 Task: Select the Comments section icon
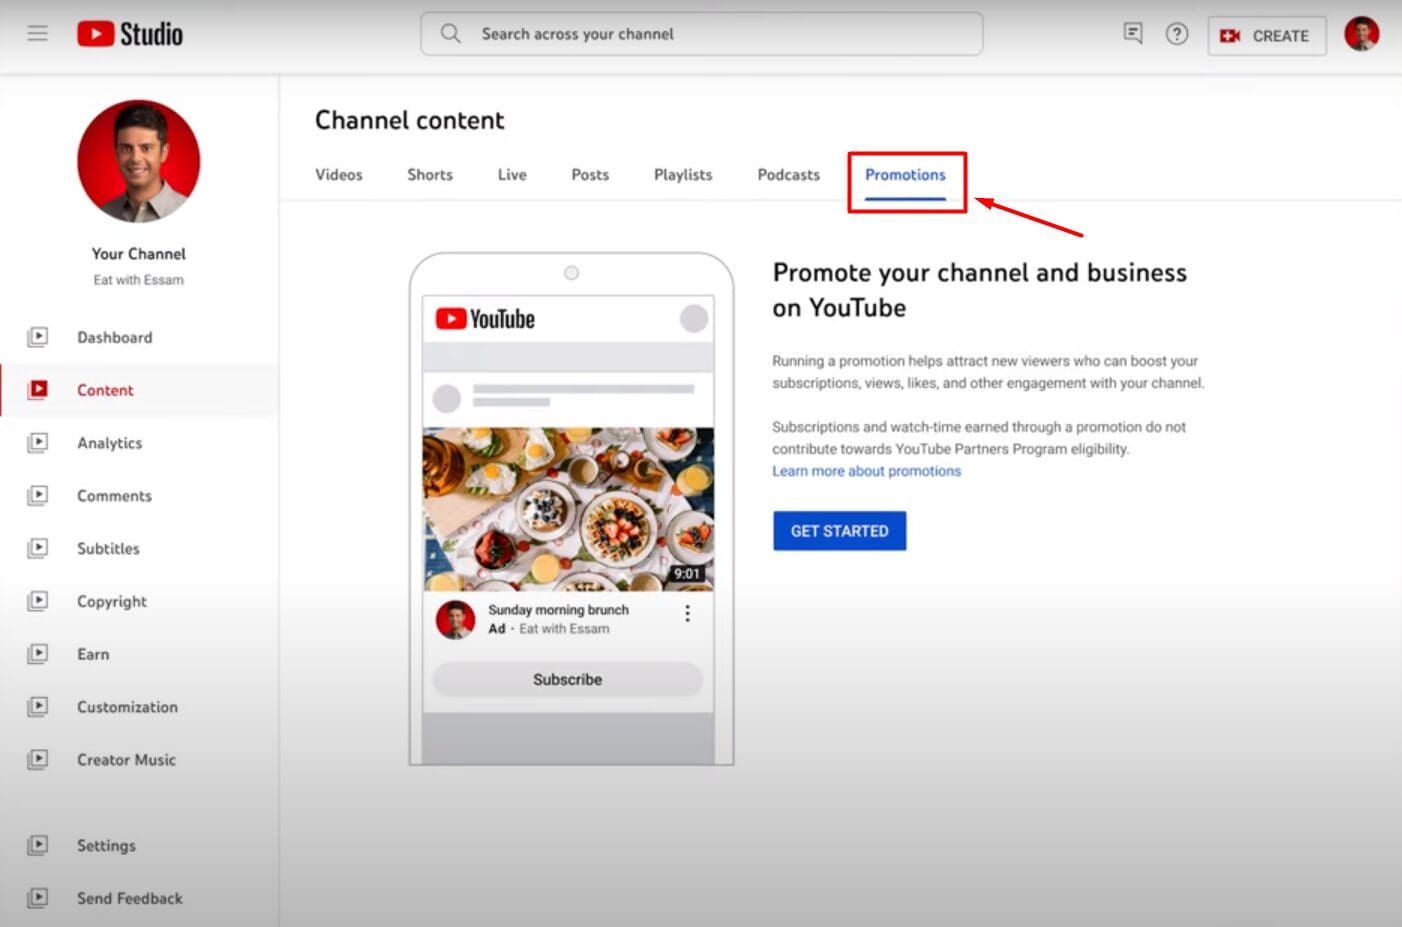[38, 495]
